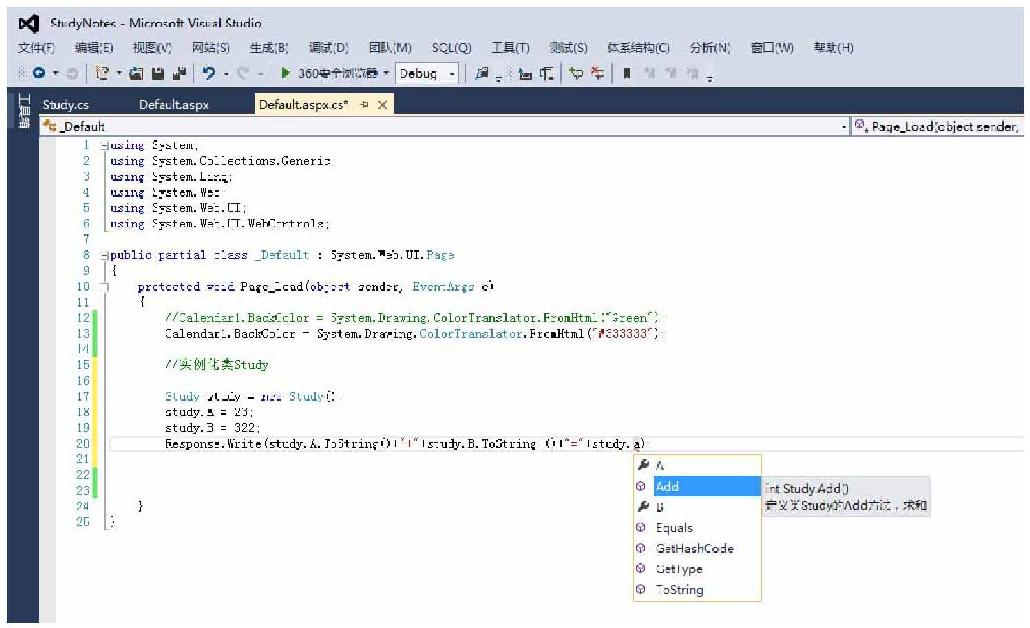Pin the Default.aspx.cs tab
Image resolution: width=1030 pixels, height=628 pixels.
point(365,104)
